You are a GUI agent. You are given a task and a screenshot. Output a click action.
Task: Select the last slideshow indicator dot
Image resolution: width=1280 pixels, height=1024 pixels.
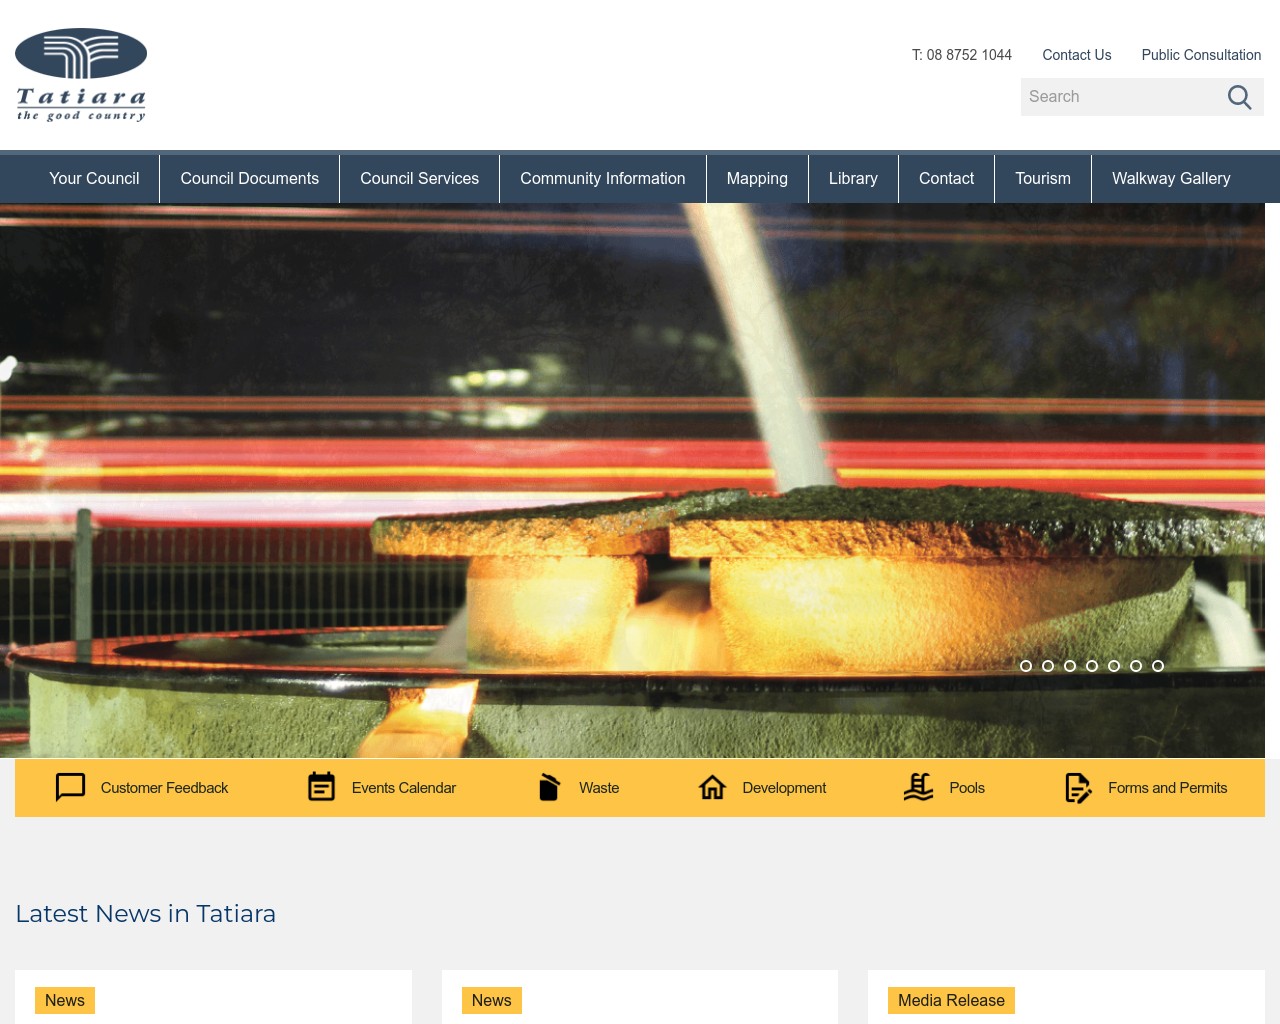click(x=1158, y=666)
